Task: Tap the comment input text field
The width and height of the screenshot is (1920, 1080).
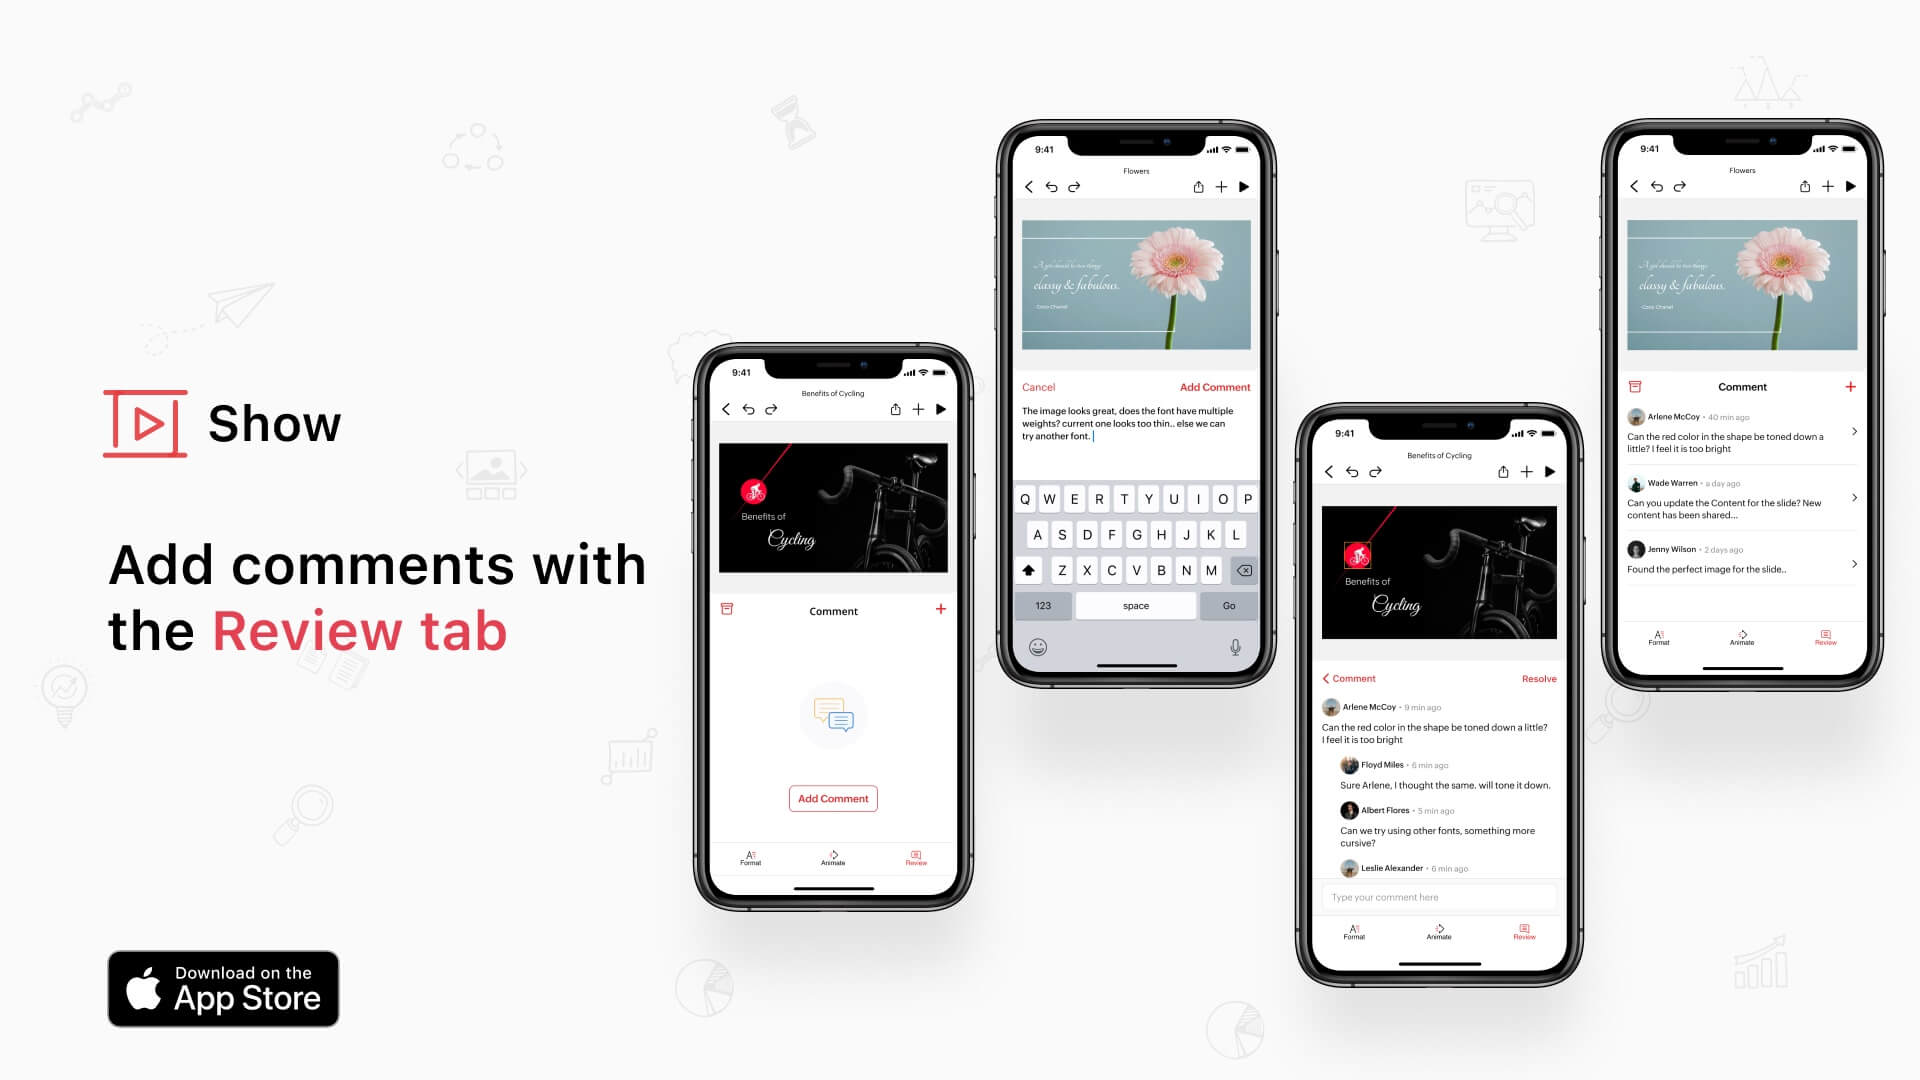Action: pyautogui.click(x=1437, y=897)
